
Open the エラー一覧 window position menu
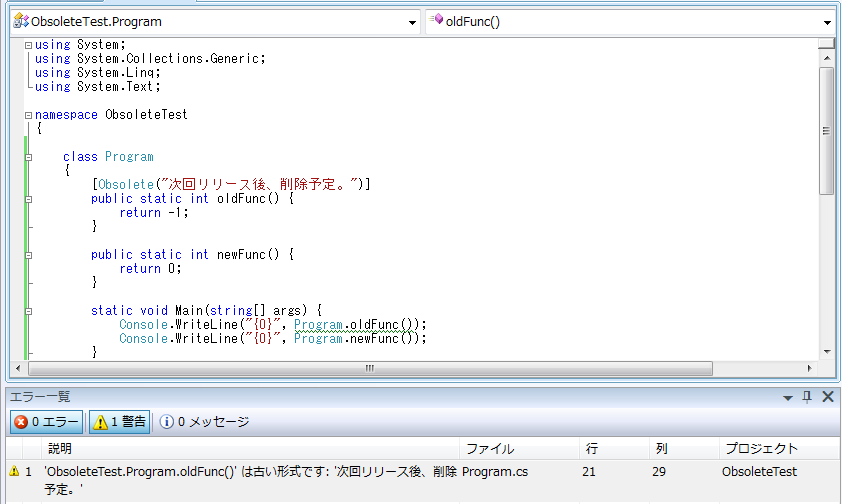point(788,398)
